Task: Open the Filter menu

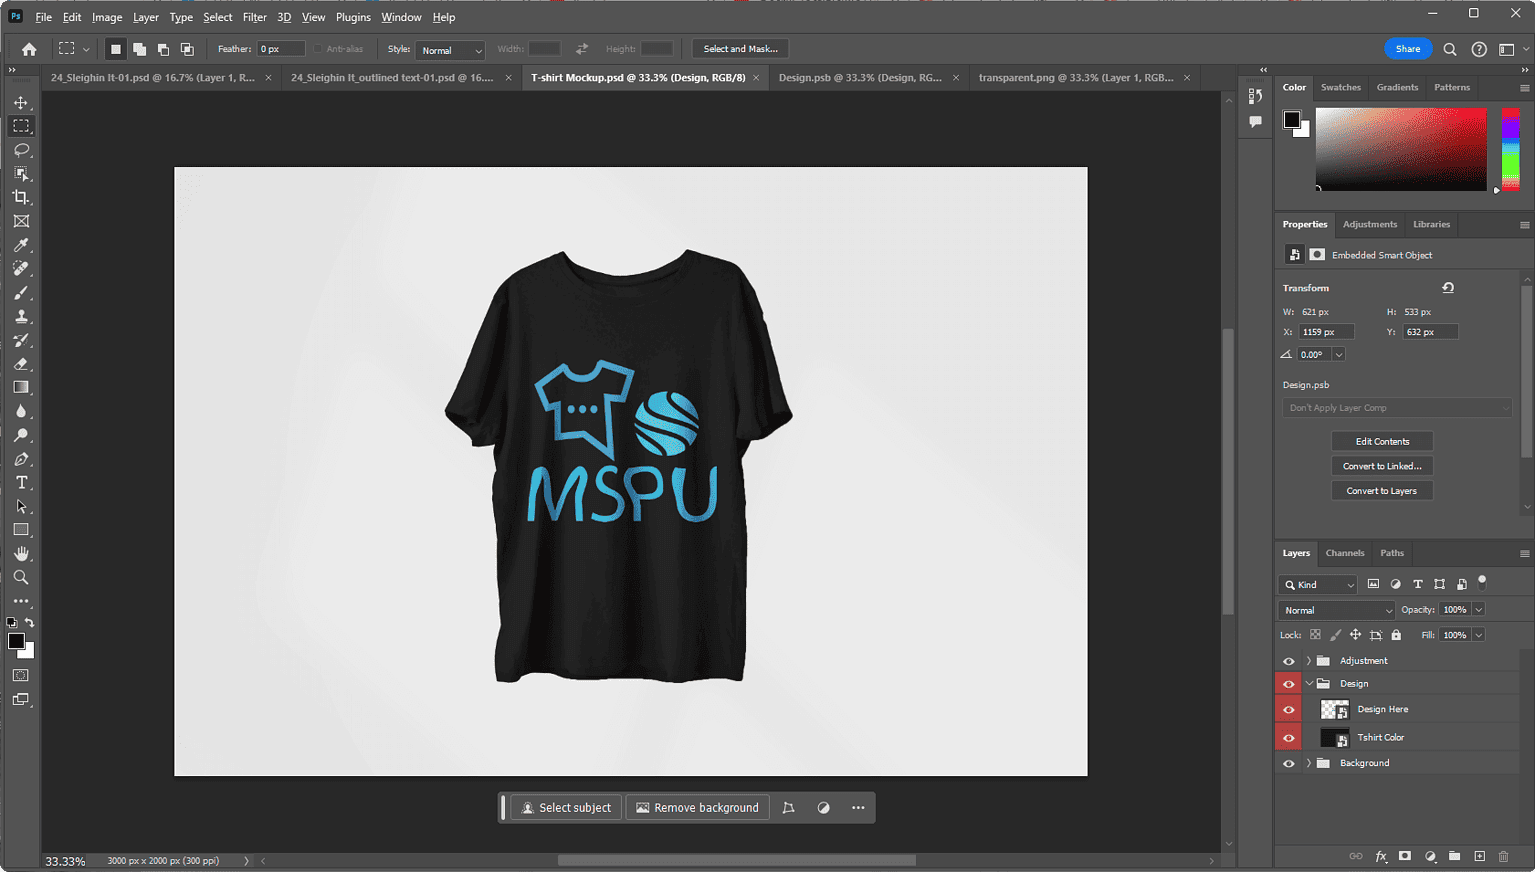Action: click(254, 17)
